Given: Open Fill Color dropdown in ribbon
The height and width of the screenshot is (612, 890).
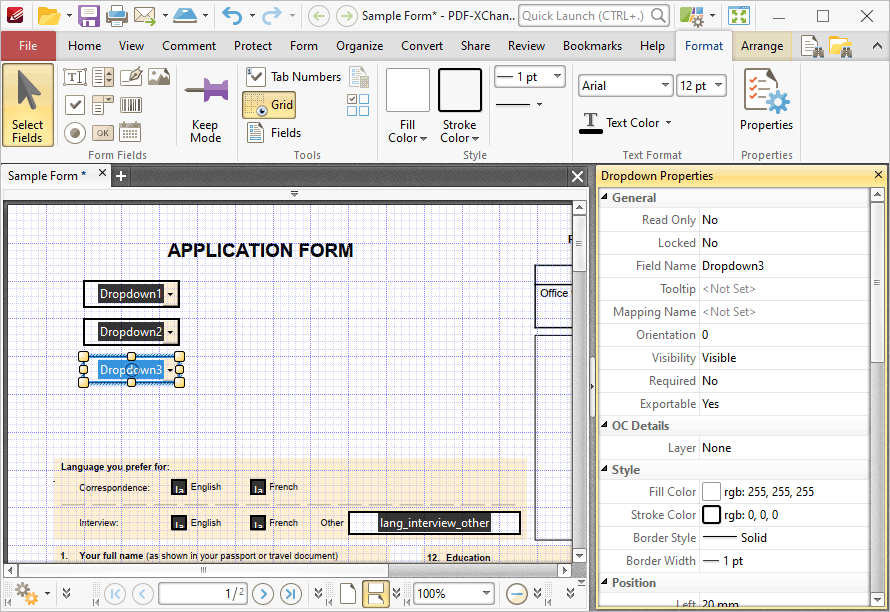Looking at the screenshot, I should [x=408, y=132].
